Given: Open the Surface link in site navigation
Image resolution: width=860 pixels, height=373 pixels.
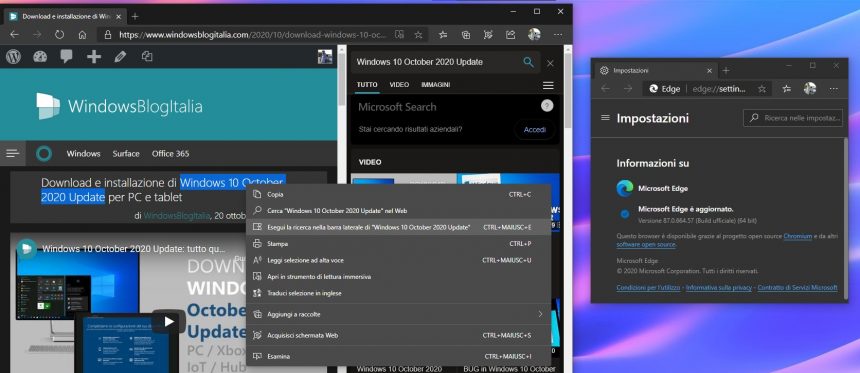Looking at the screenshot, I should tap(126, 154).
